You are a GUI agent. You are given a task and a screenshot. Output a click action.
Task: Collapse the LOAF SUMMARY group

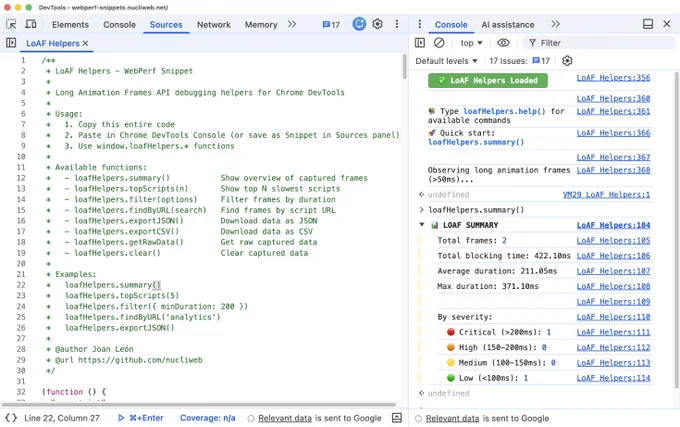pos(422,225)
